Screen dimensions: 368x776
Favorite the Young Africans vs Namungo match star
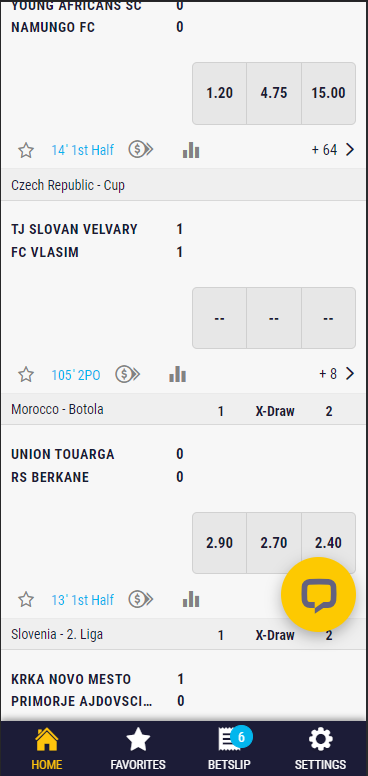tap(26, 150)
